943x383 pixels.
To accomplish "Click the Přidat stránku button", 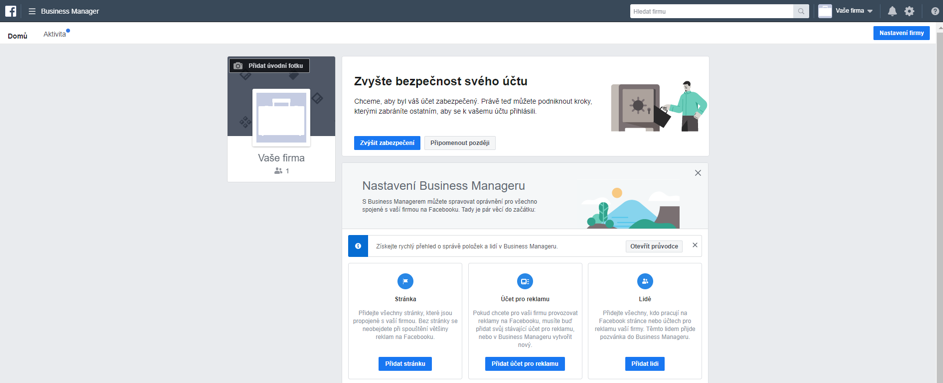I will (x=405, y=364).
